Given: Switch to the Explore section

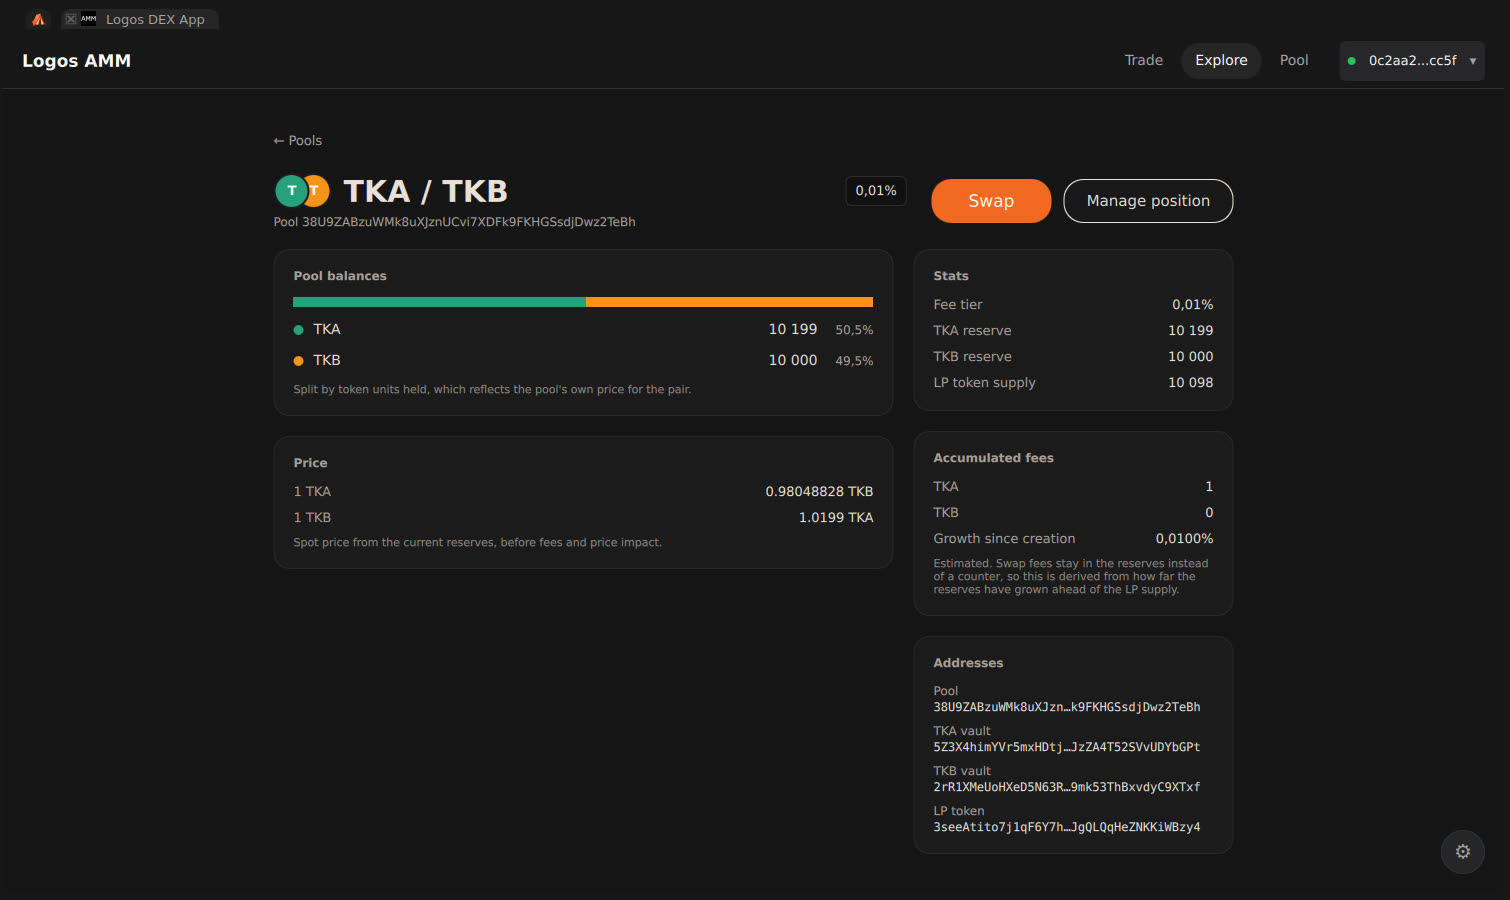Looking at the screenshot, I should pyautogui.click(x=1221, y=60).
